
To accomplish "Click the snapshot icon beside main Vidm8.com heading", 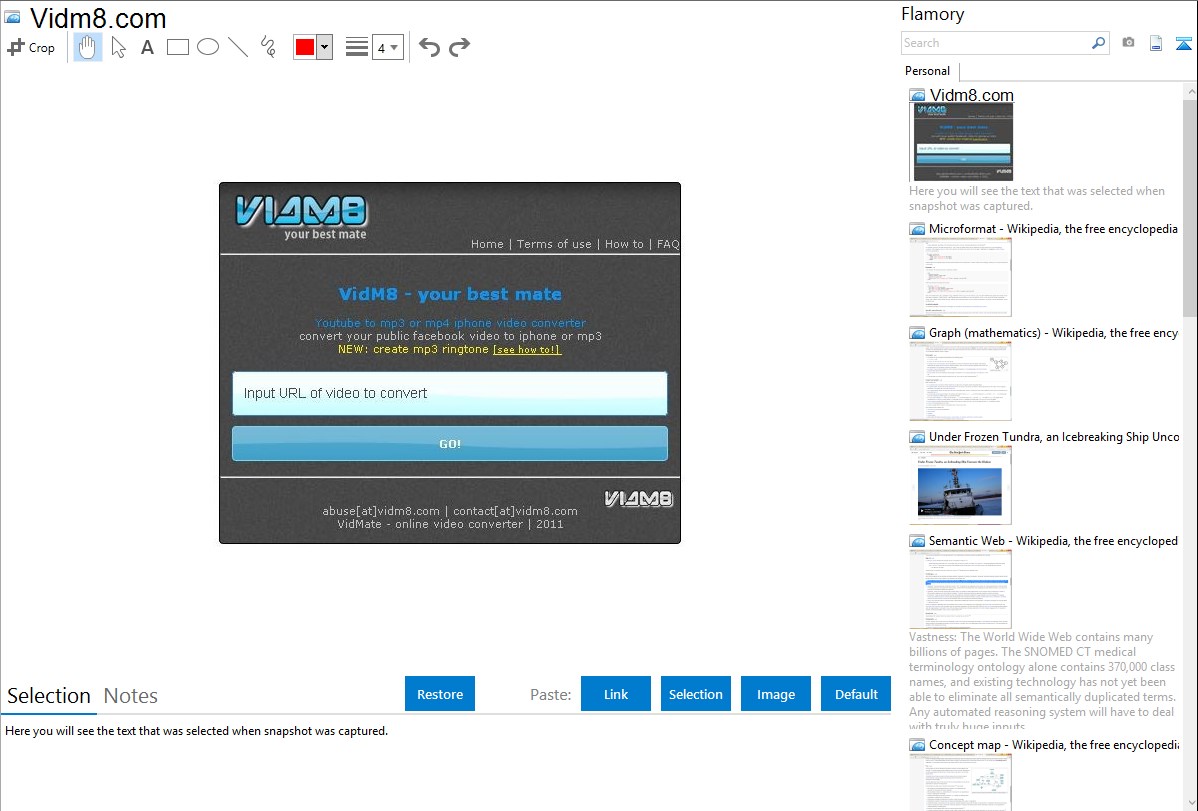I will pyautogui.click(x=12, y=17).
